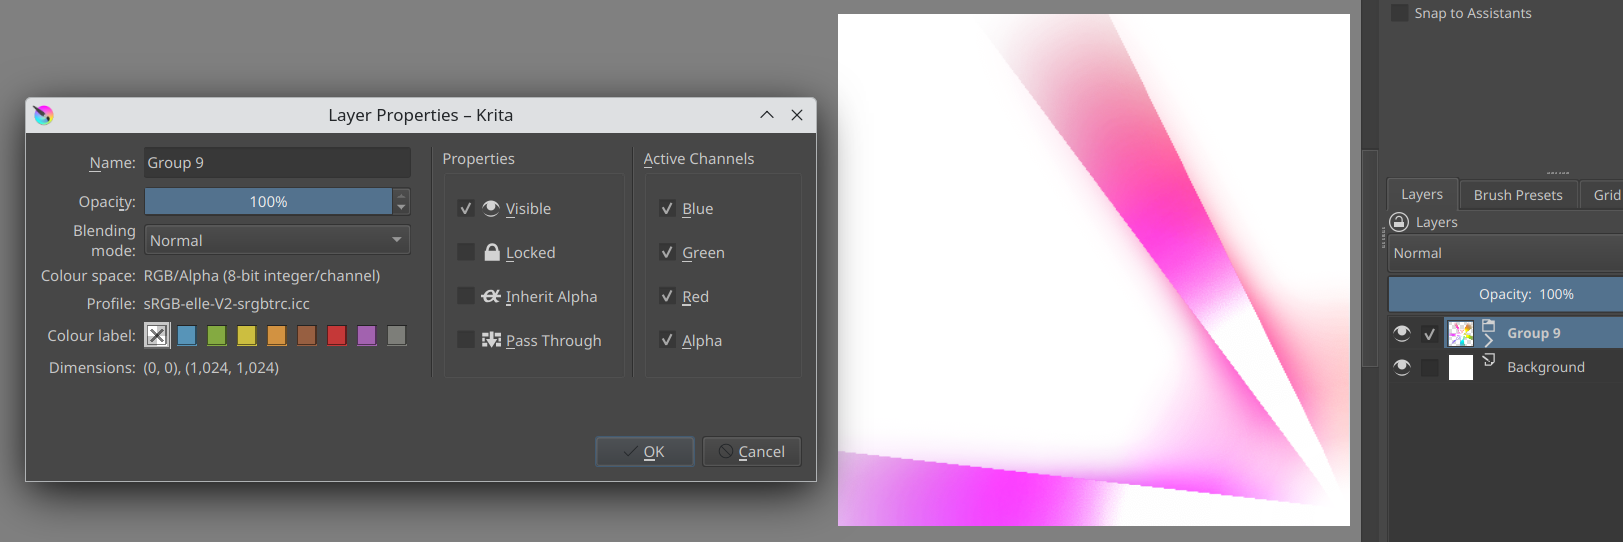Open the Blending mode dropdown in dialog
Image resolution: width=1623 pixels, height=542 pixels.
coord(277,240)
